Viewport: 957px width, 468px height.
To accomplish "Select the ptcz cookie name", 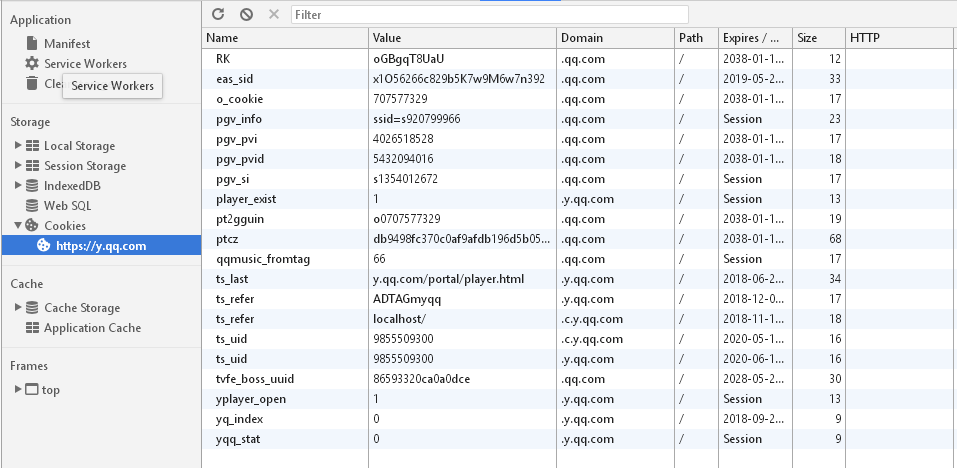I will [227, 239].
